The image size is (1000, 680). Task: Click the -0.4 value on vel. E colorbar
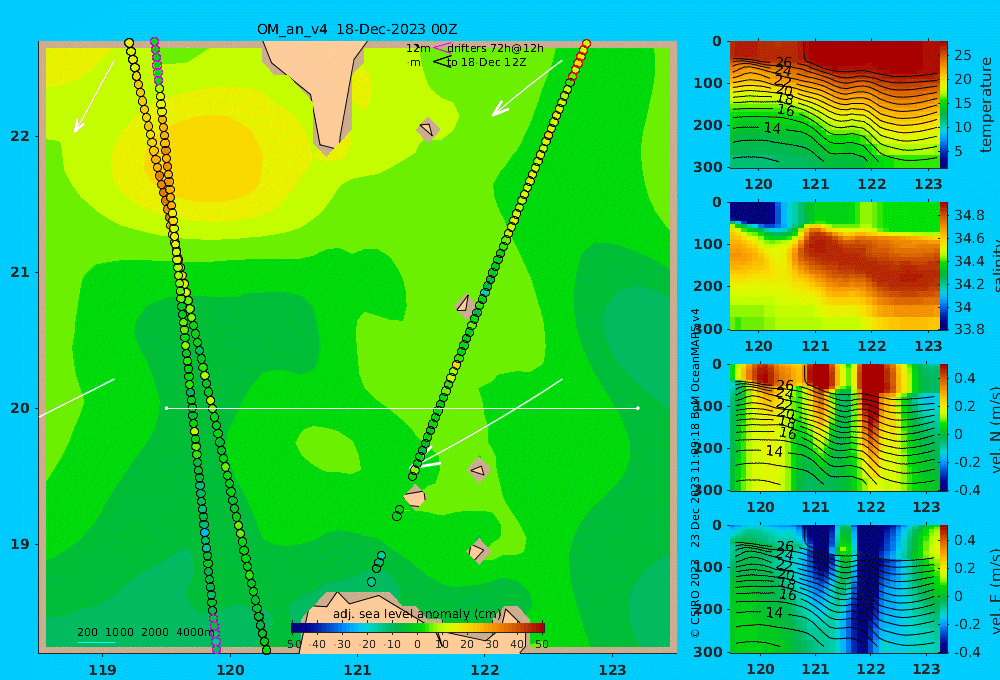[x=966, y=652]
